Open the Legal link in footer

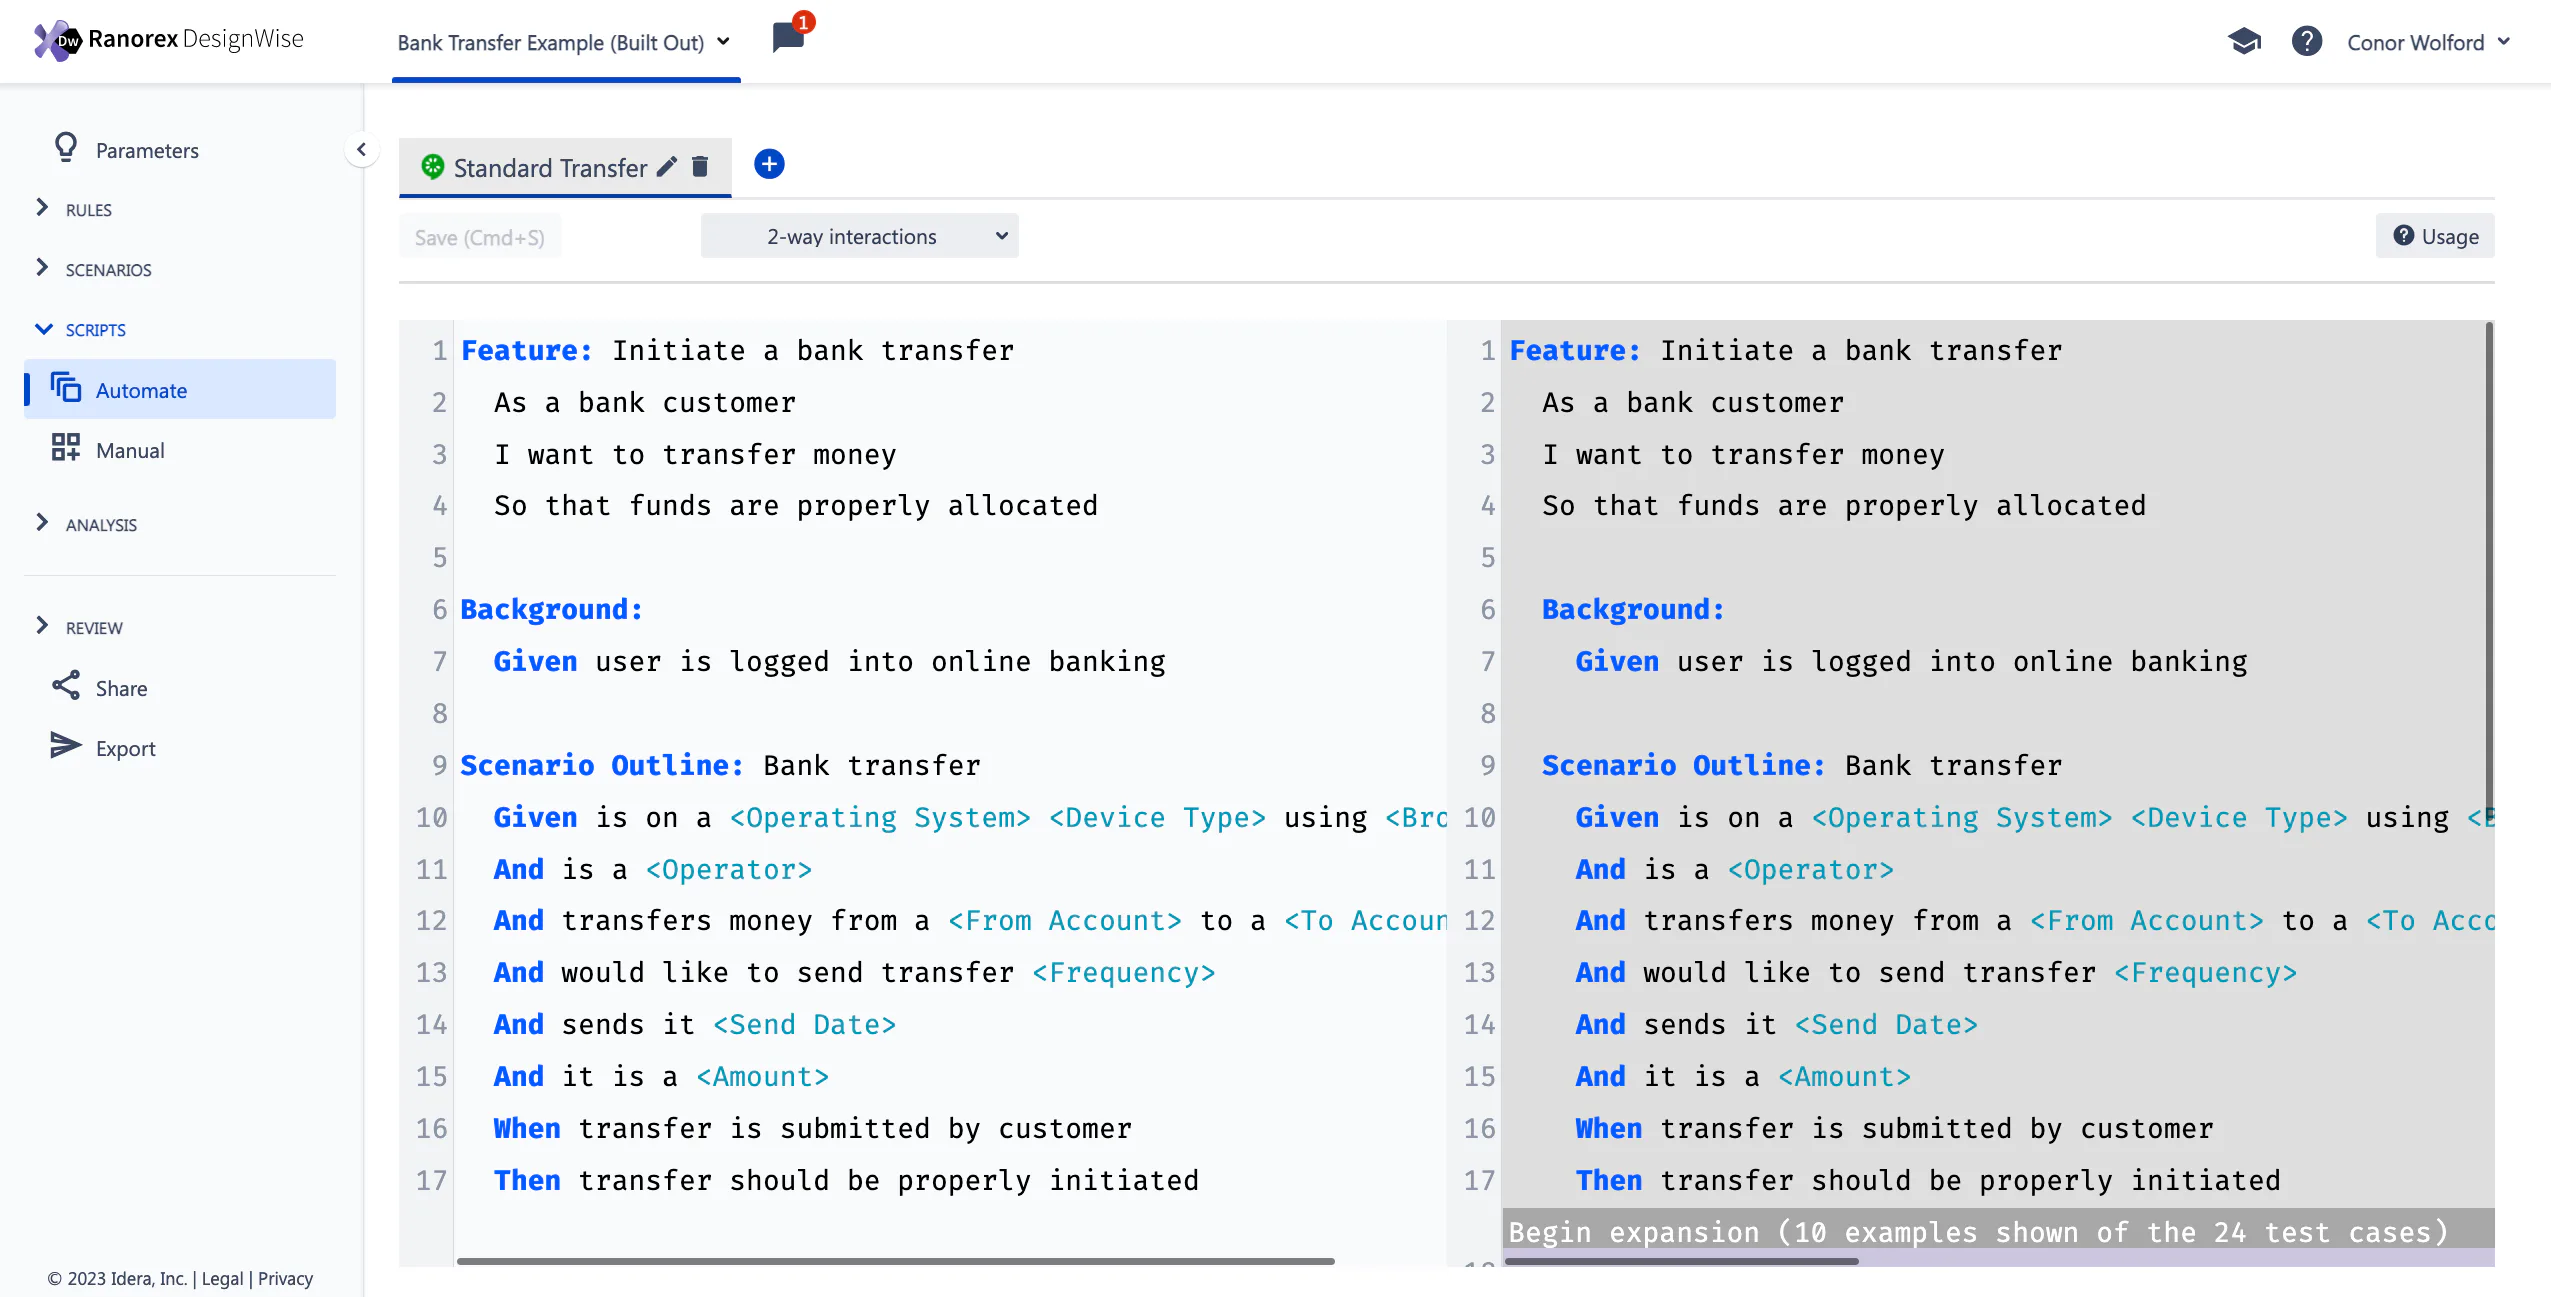pos(222,1278)
